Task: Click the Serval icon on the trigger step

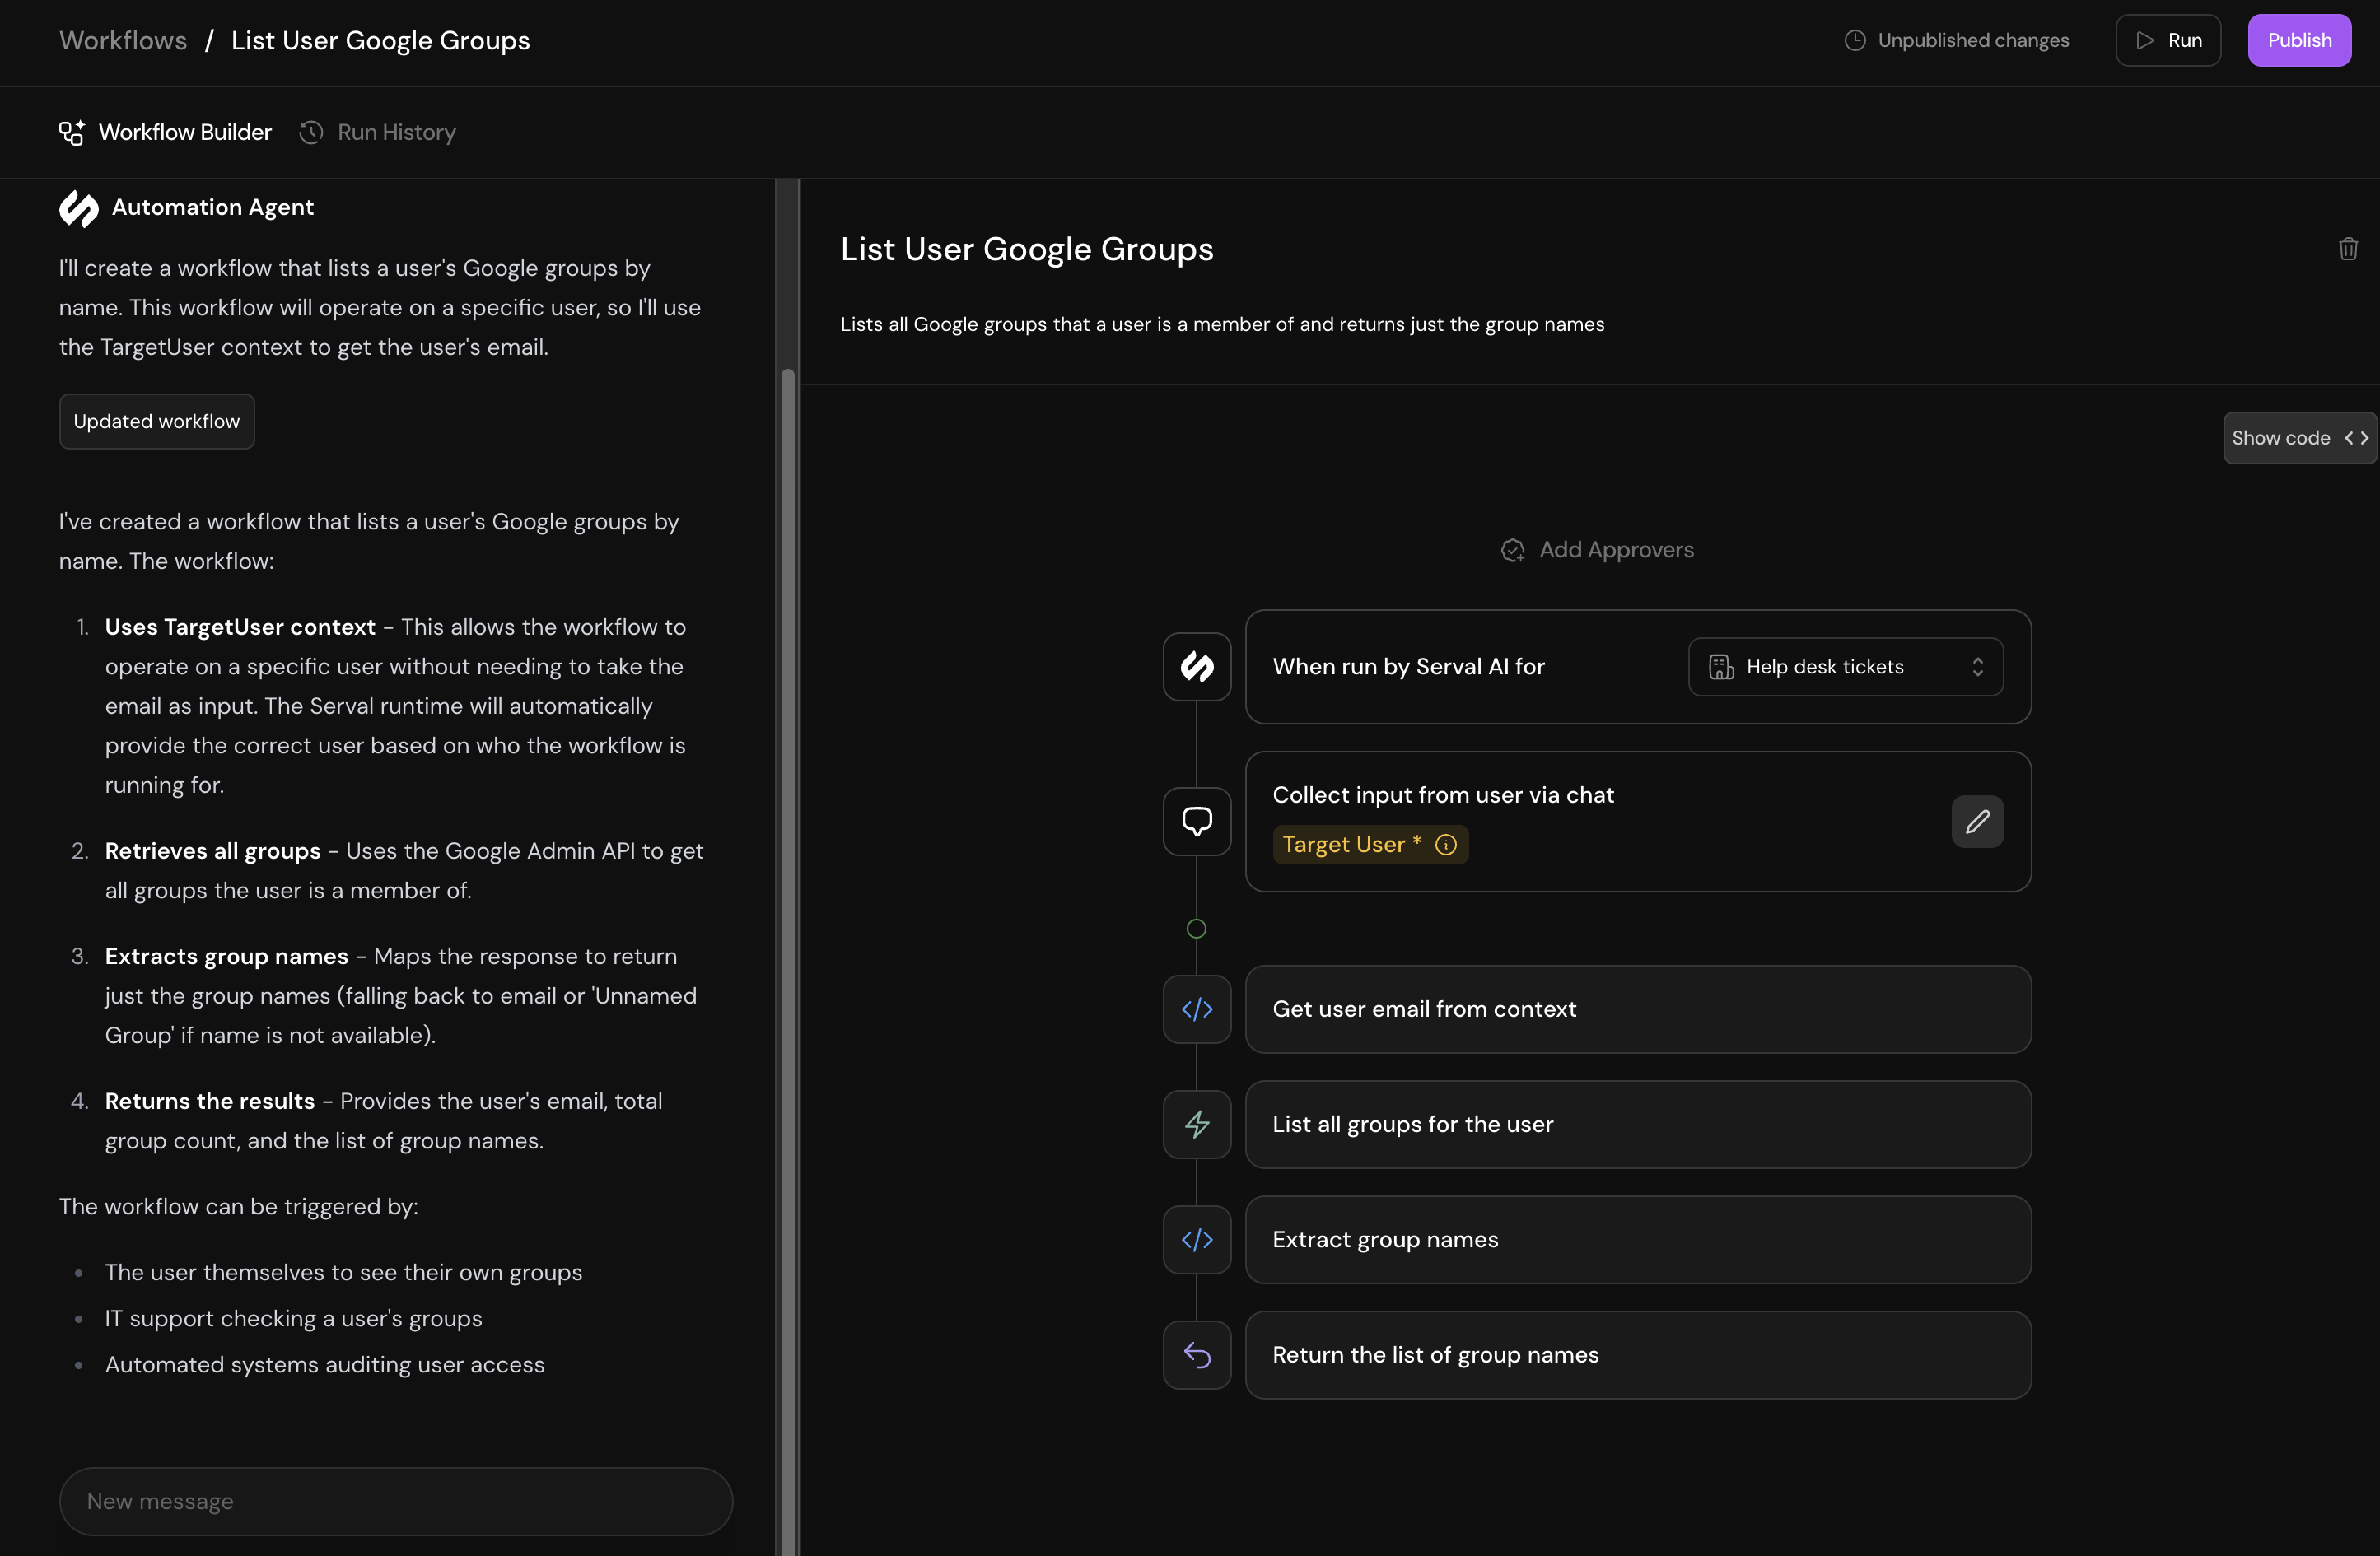Action: point(1196,666)
